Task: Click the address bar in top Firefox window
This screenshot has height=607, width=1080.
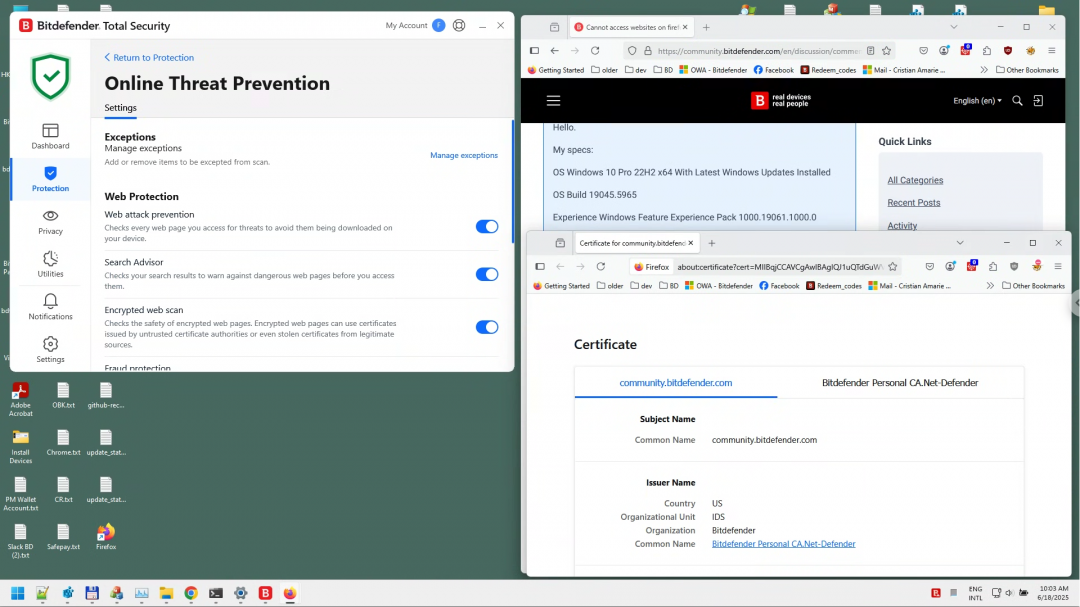Action: [758, 50]
